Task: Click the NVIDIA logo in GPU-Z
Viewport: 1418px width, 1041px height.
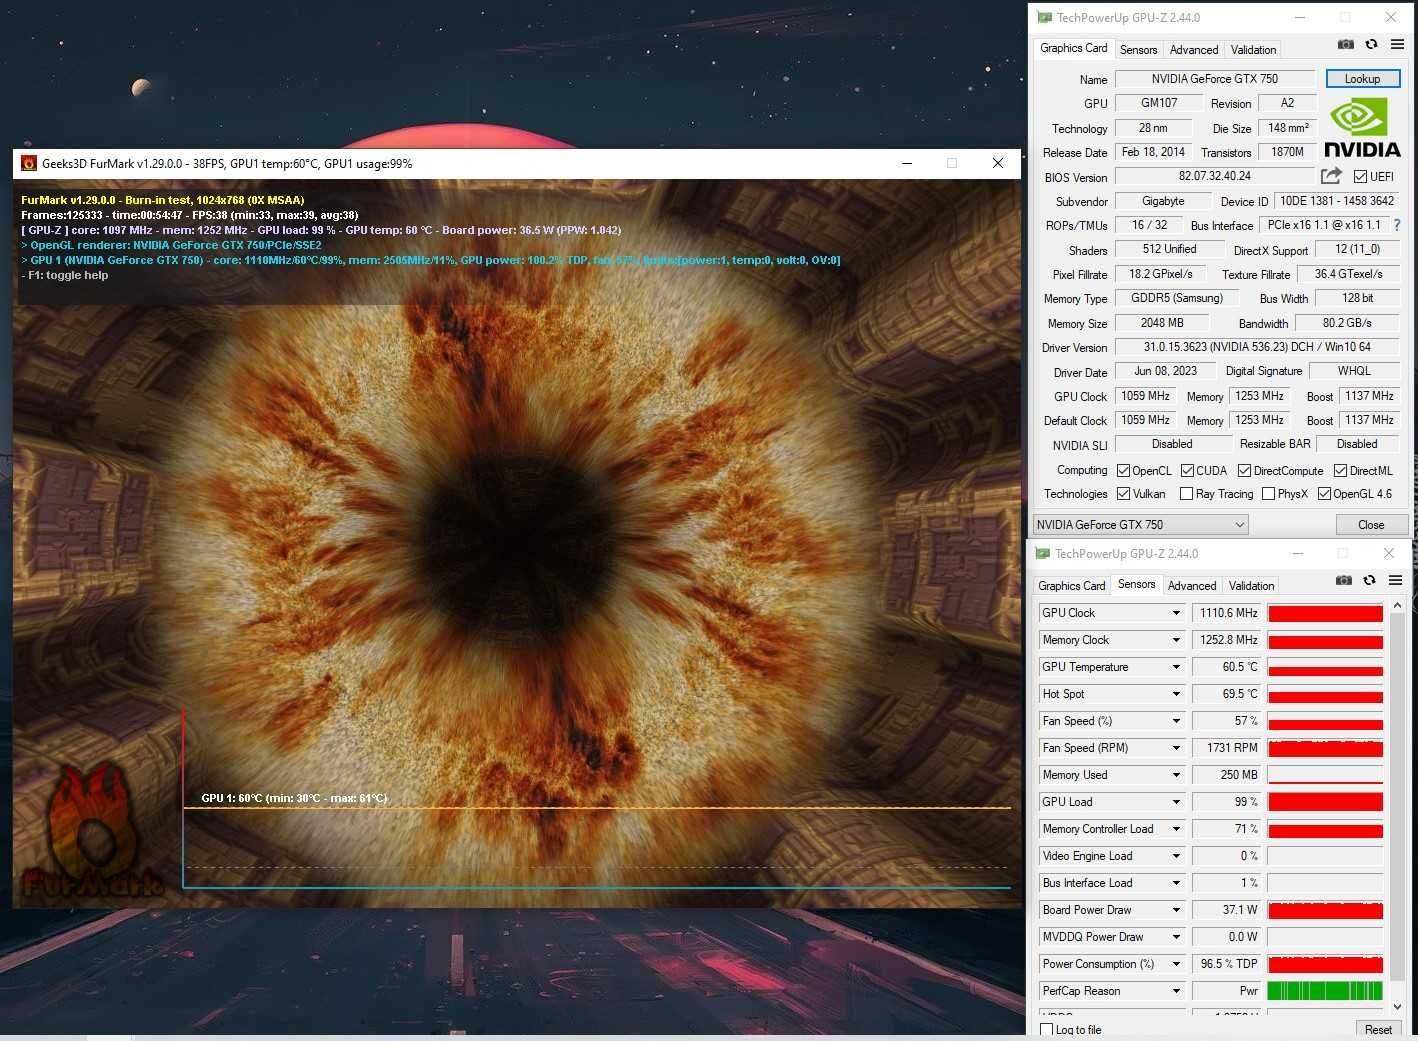Action: pyautogui.click(x=1362, y=128)
